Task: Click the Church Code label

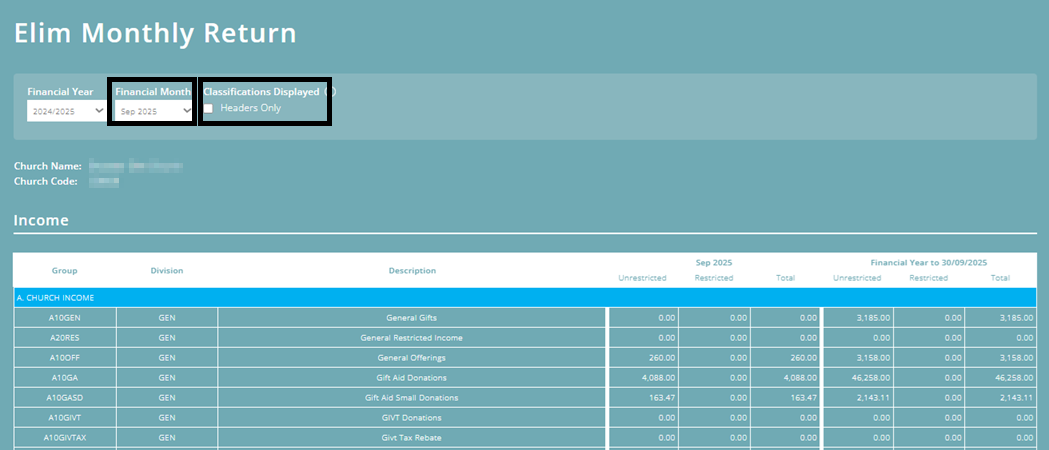Action: [46, 181]
